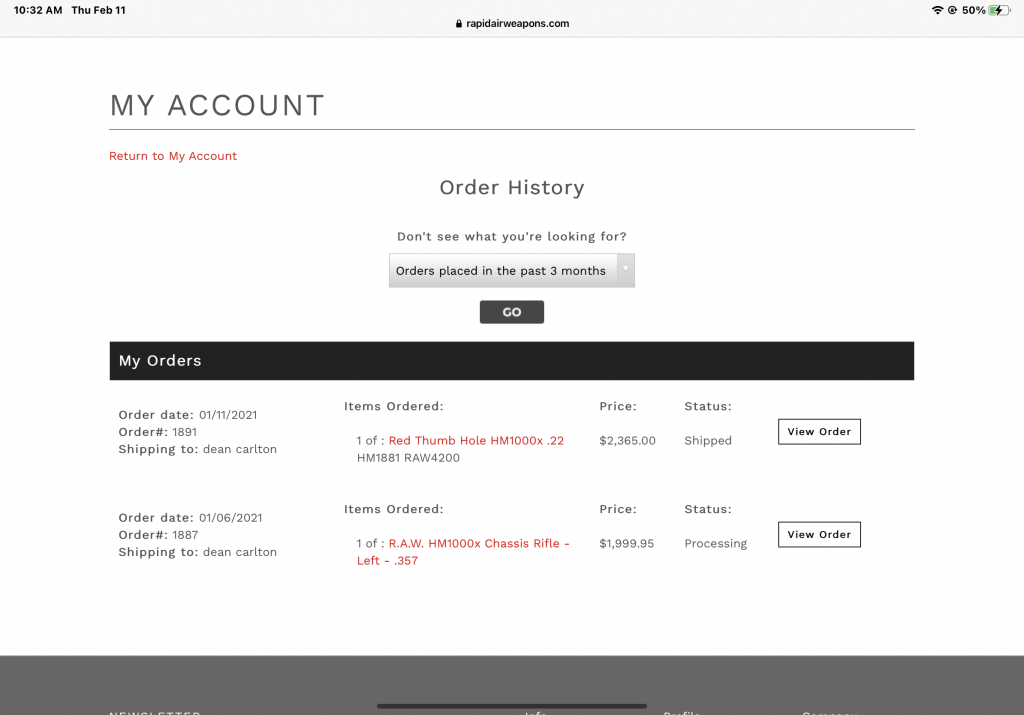Click the 50% battery percentage
1024x715 pixels.
point(973,10)
